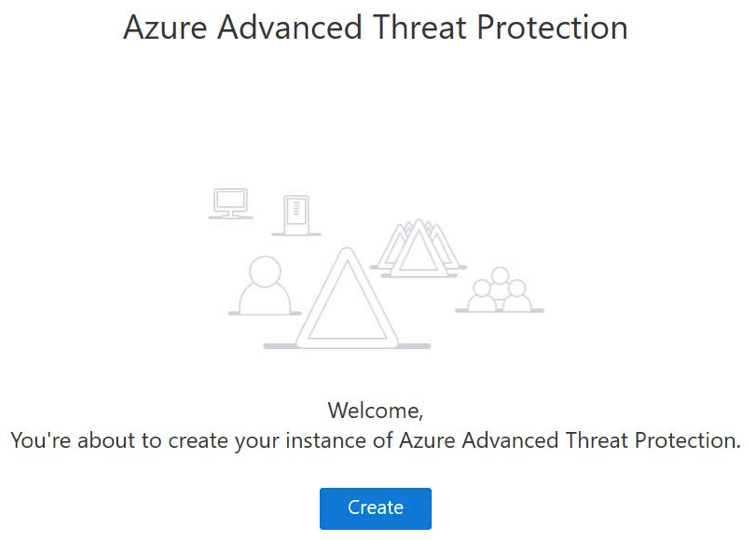
Task: Click the head of the single user silhouette
Action: [x=265, y=271]
